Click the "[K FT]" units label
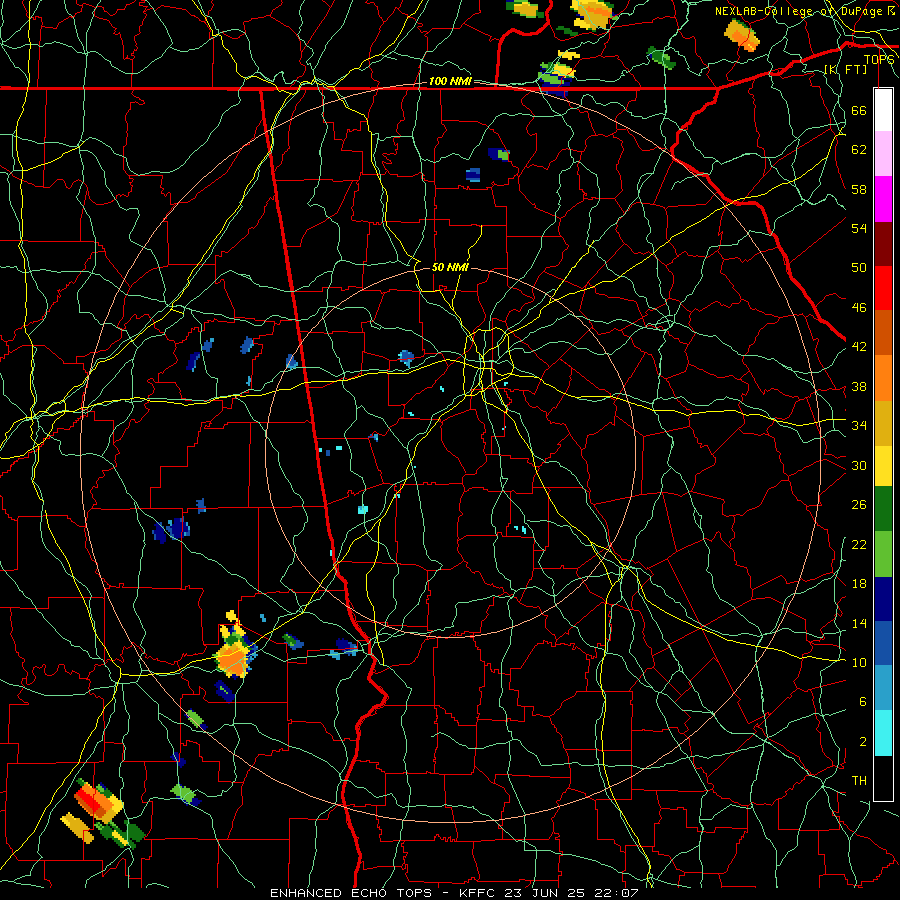This screenshot has width=900, height=900. [846, 70]
